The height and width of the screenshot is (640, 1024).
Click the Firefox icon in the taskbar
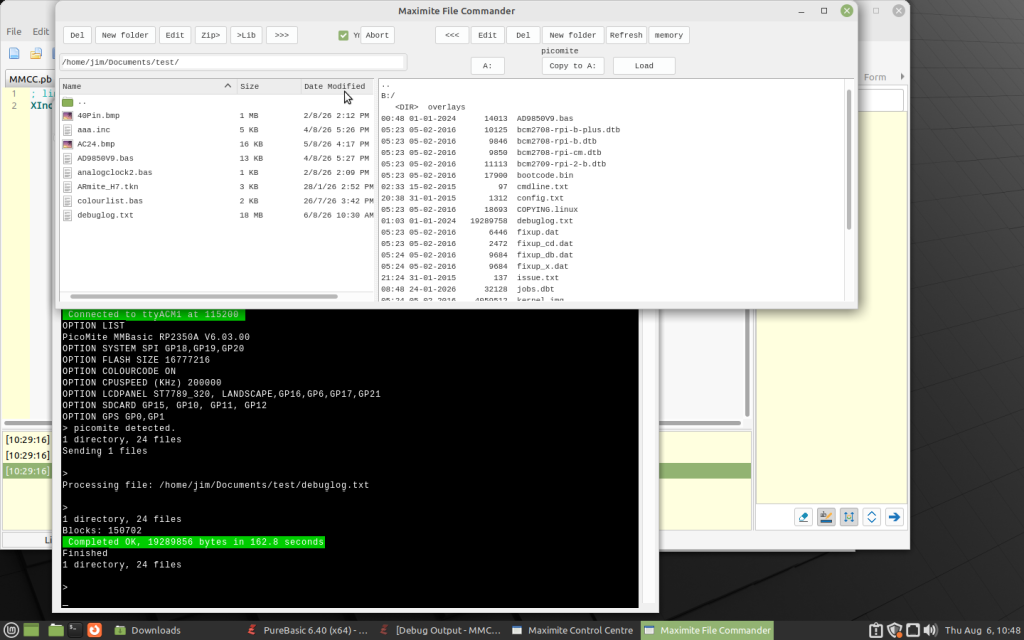pos(95,630)
